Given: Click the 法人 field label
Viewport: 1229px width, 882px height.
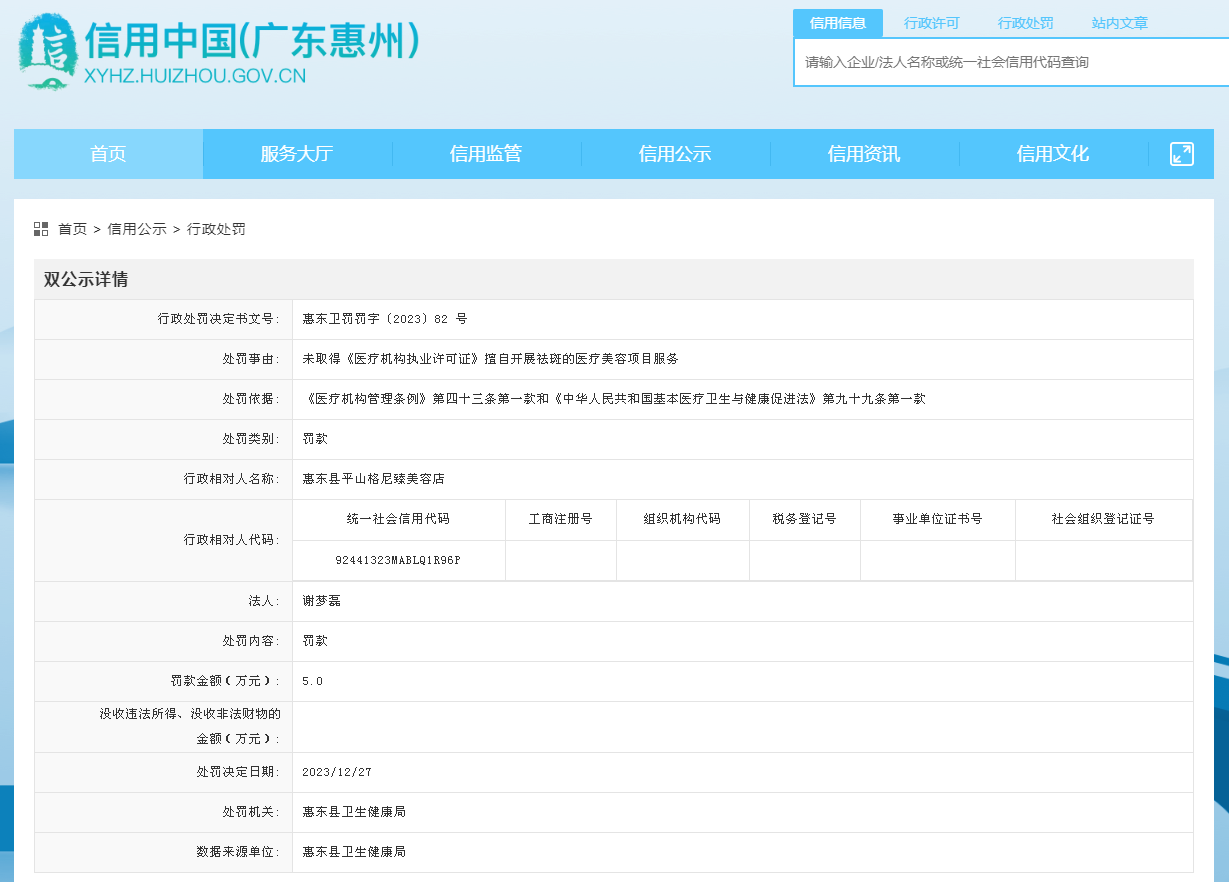Looking at the screenshot, I should (265, 601).
